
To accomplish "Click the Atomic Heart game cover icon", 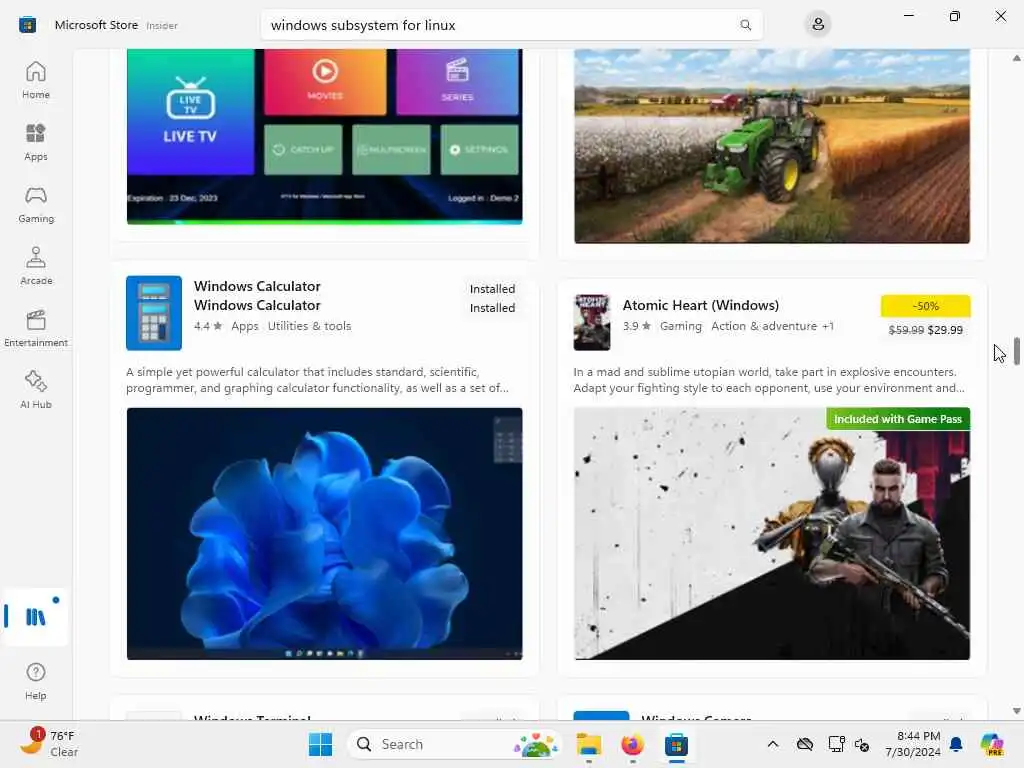I will coord(592,323).
